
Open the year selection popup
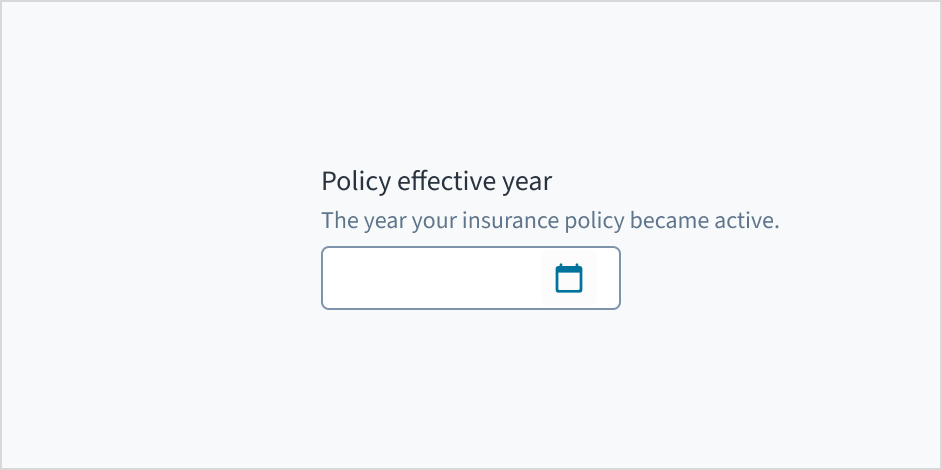568,278
